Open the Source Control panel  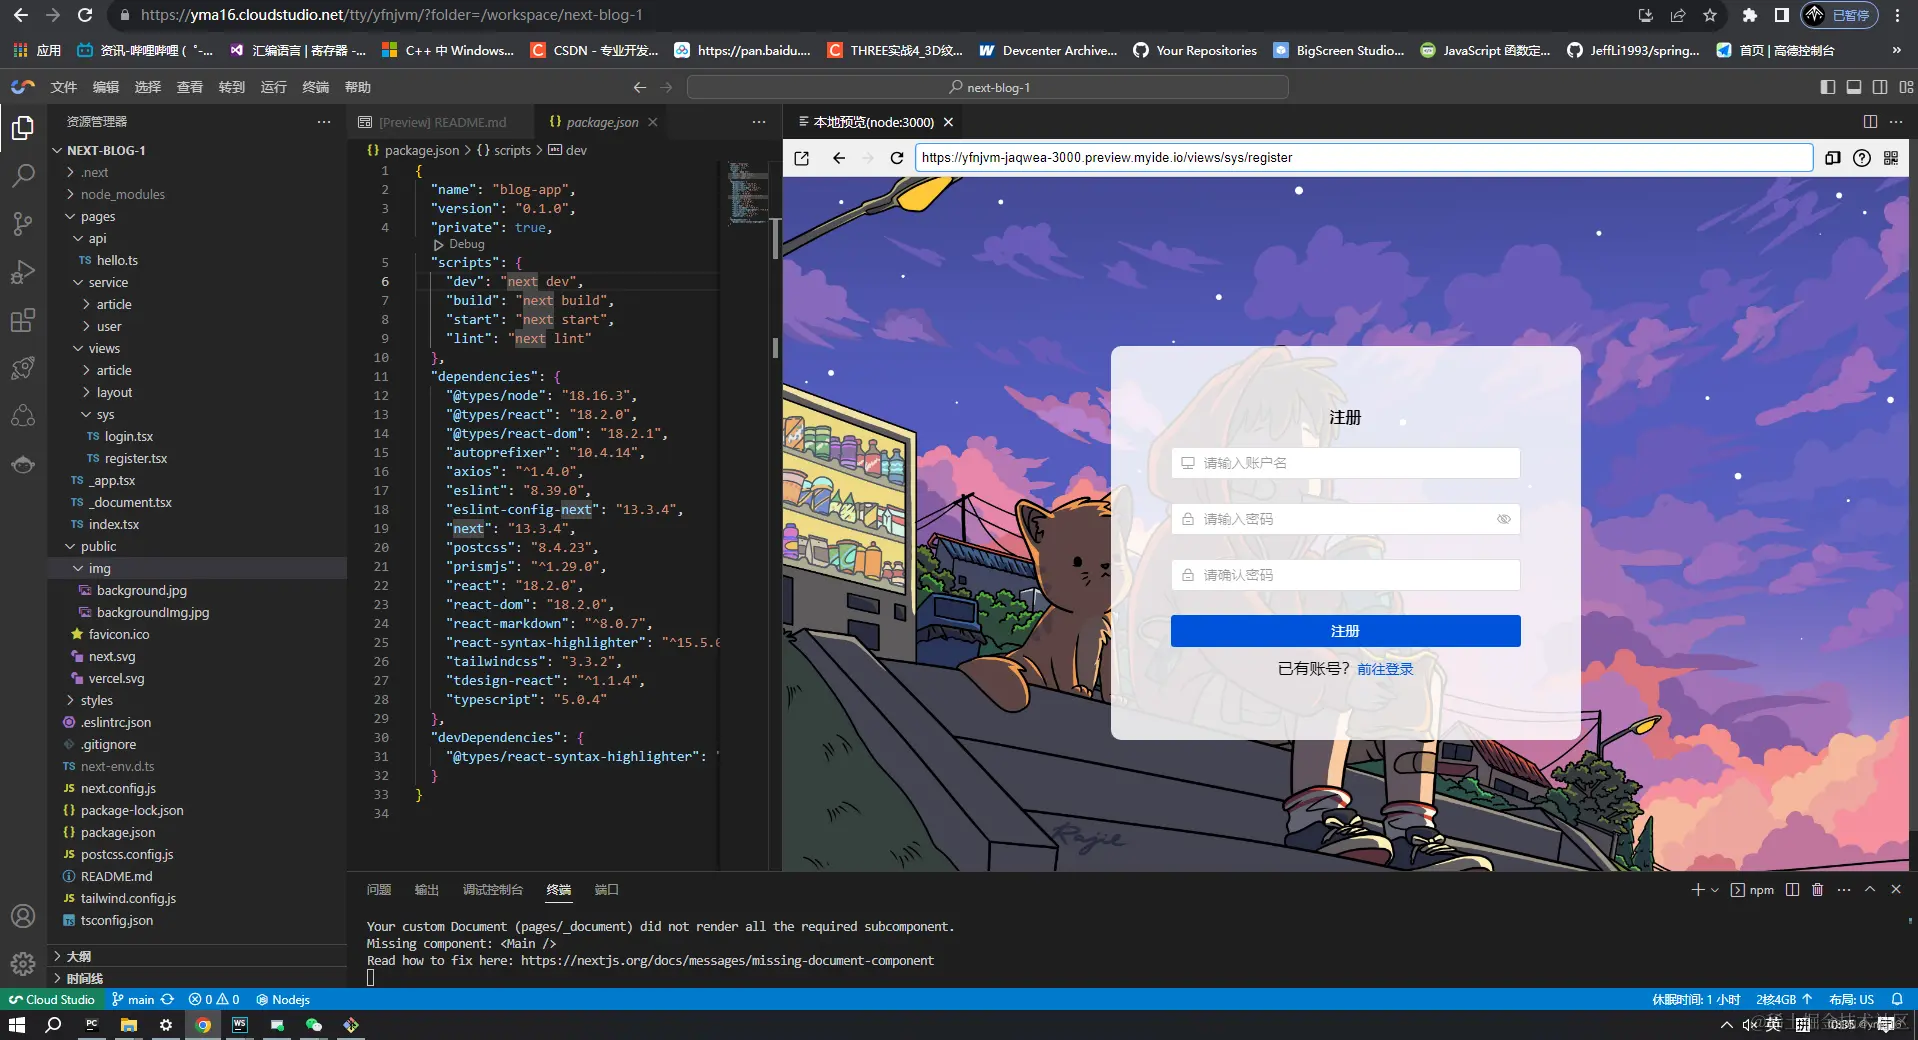(x=22, y=224)
